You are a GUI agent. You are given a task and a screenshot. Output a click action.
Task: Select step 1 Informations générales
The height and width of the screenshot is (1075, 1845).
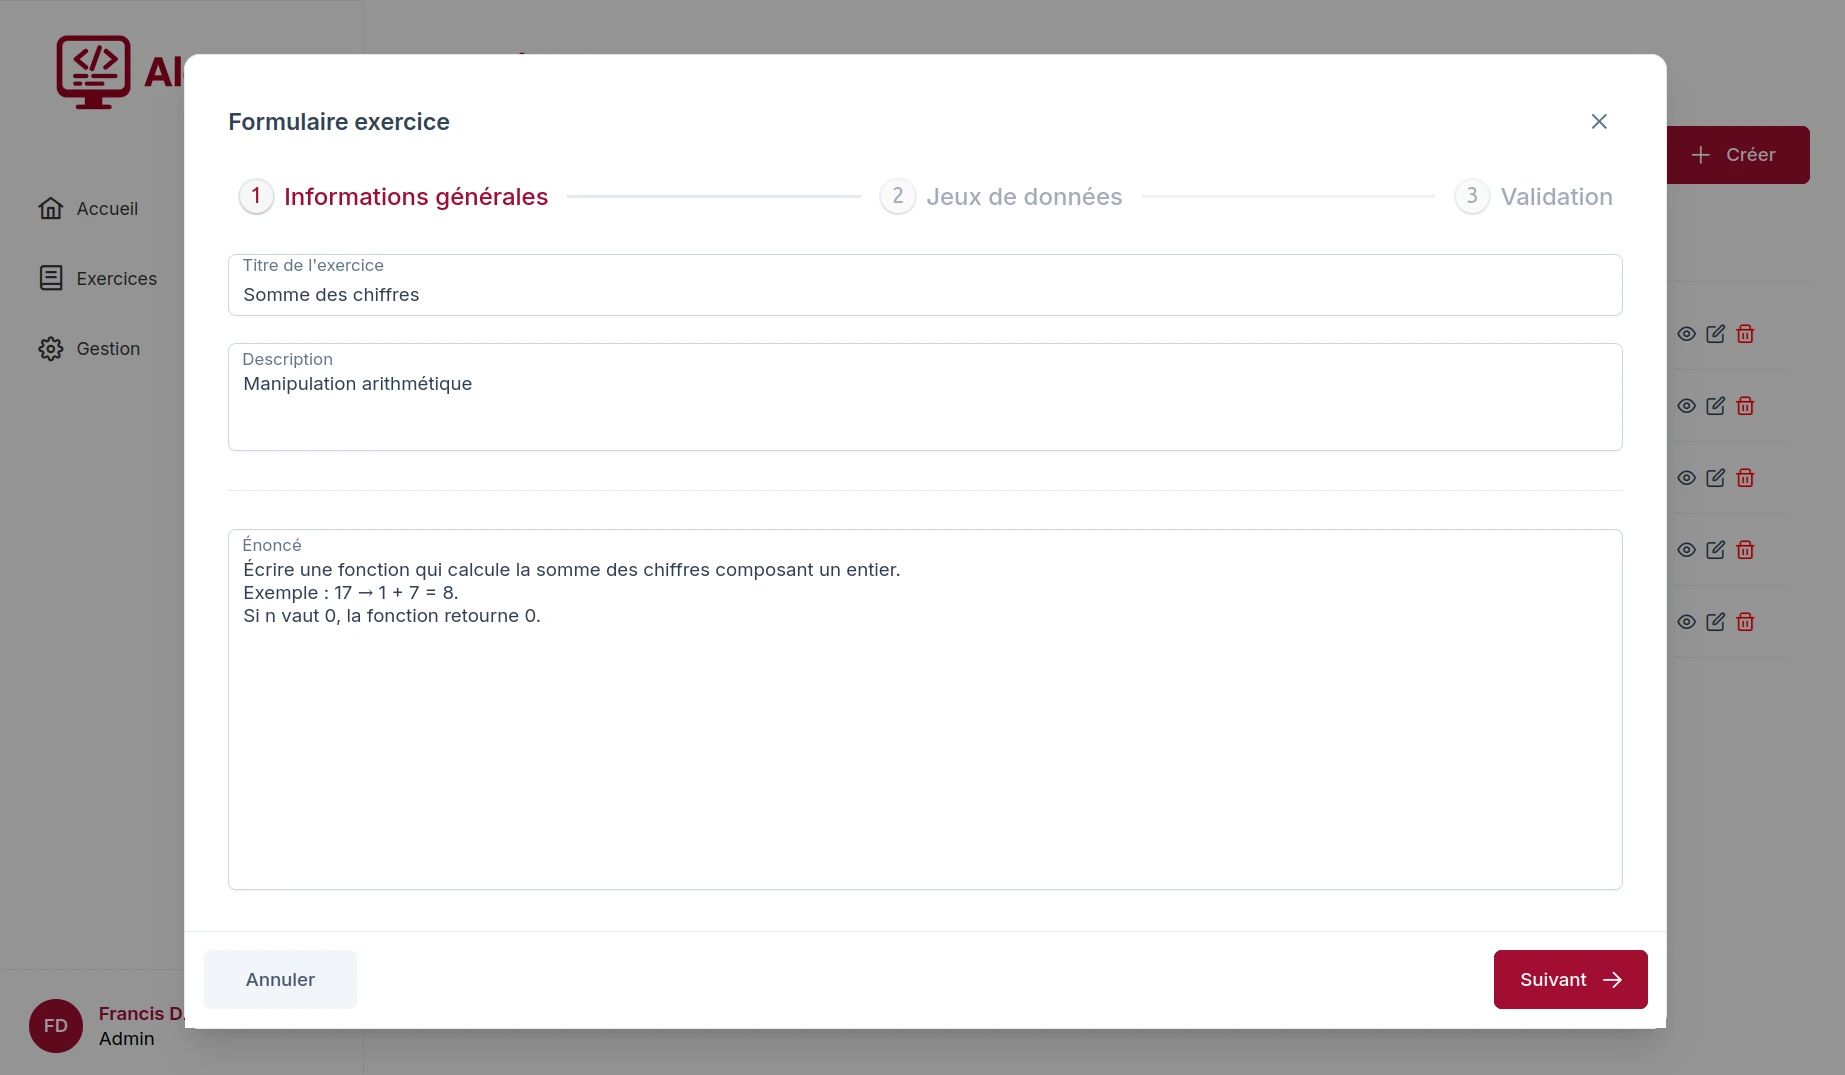pyautogui.click(x=394, y=197)
